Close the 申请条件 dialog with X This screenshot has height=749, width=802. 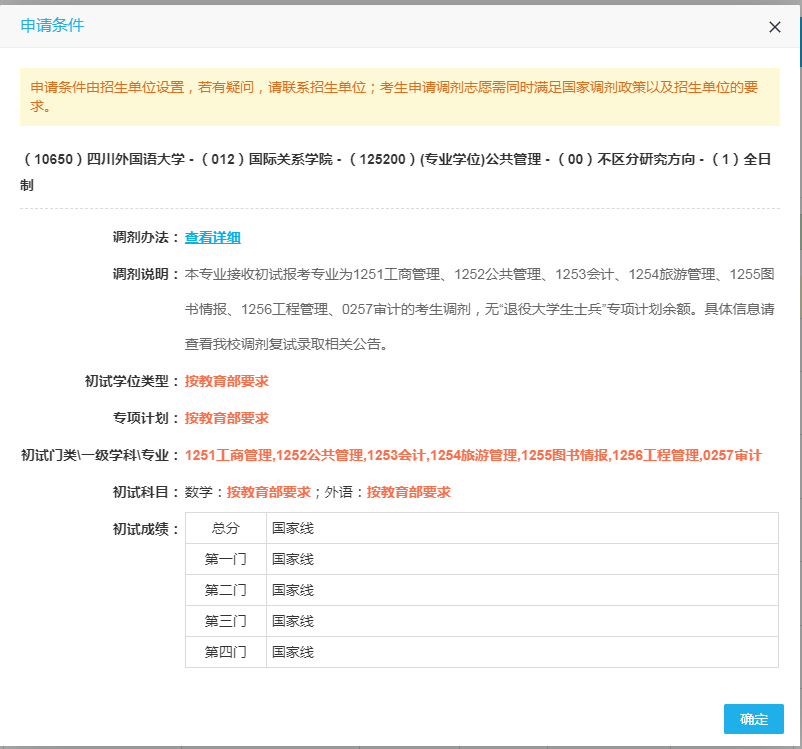pos(774,27)
